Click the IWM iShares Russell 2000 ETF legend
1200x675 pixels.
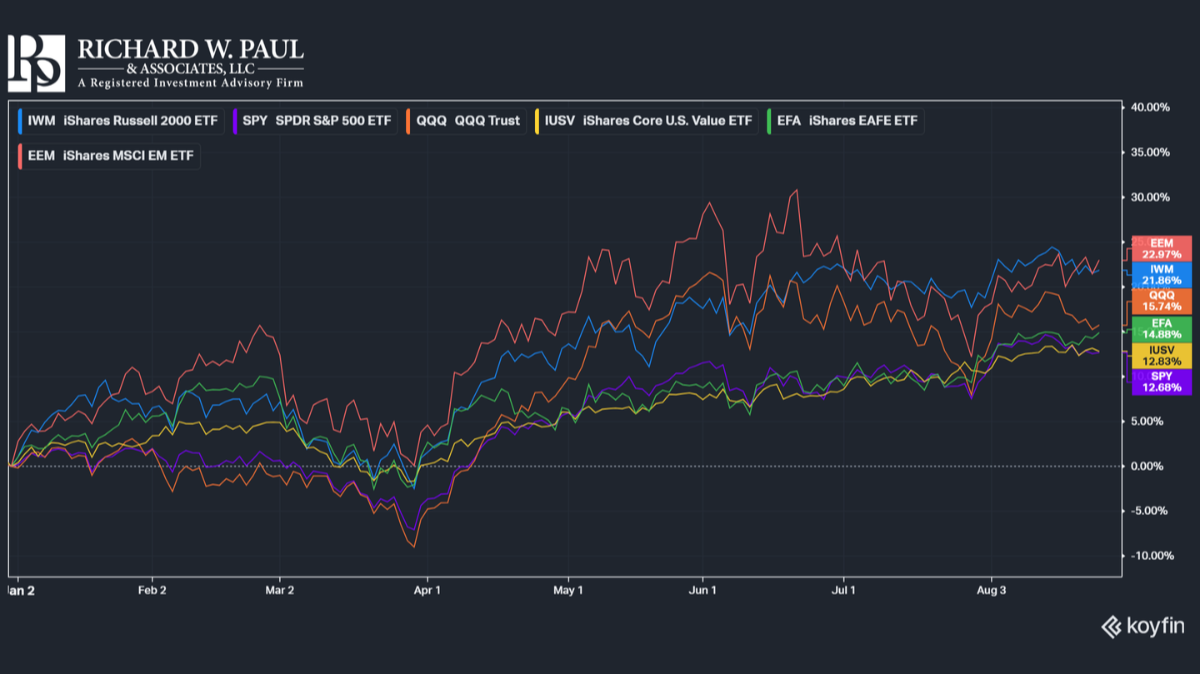pyautogui.click(x=119, y=121)
